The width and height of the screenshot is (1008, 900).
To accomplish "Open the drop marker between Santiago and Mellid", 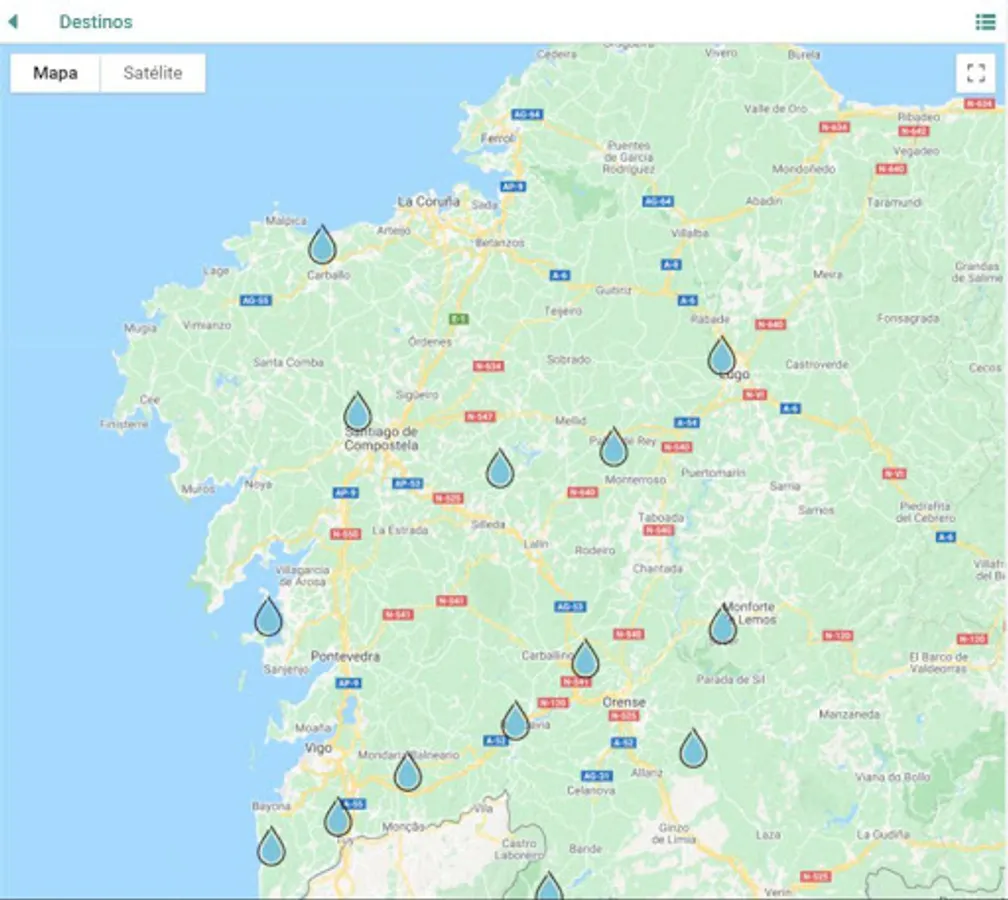I will [500, 468].
